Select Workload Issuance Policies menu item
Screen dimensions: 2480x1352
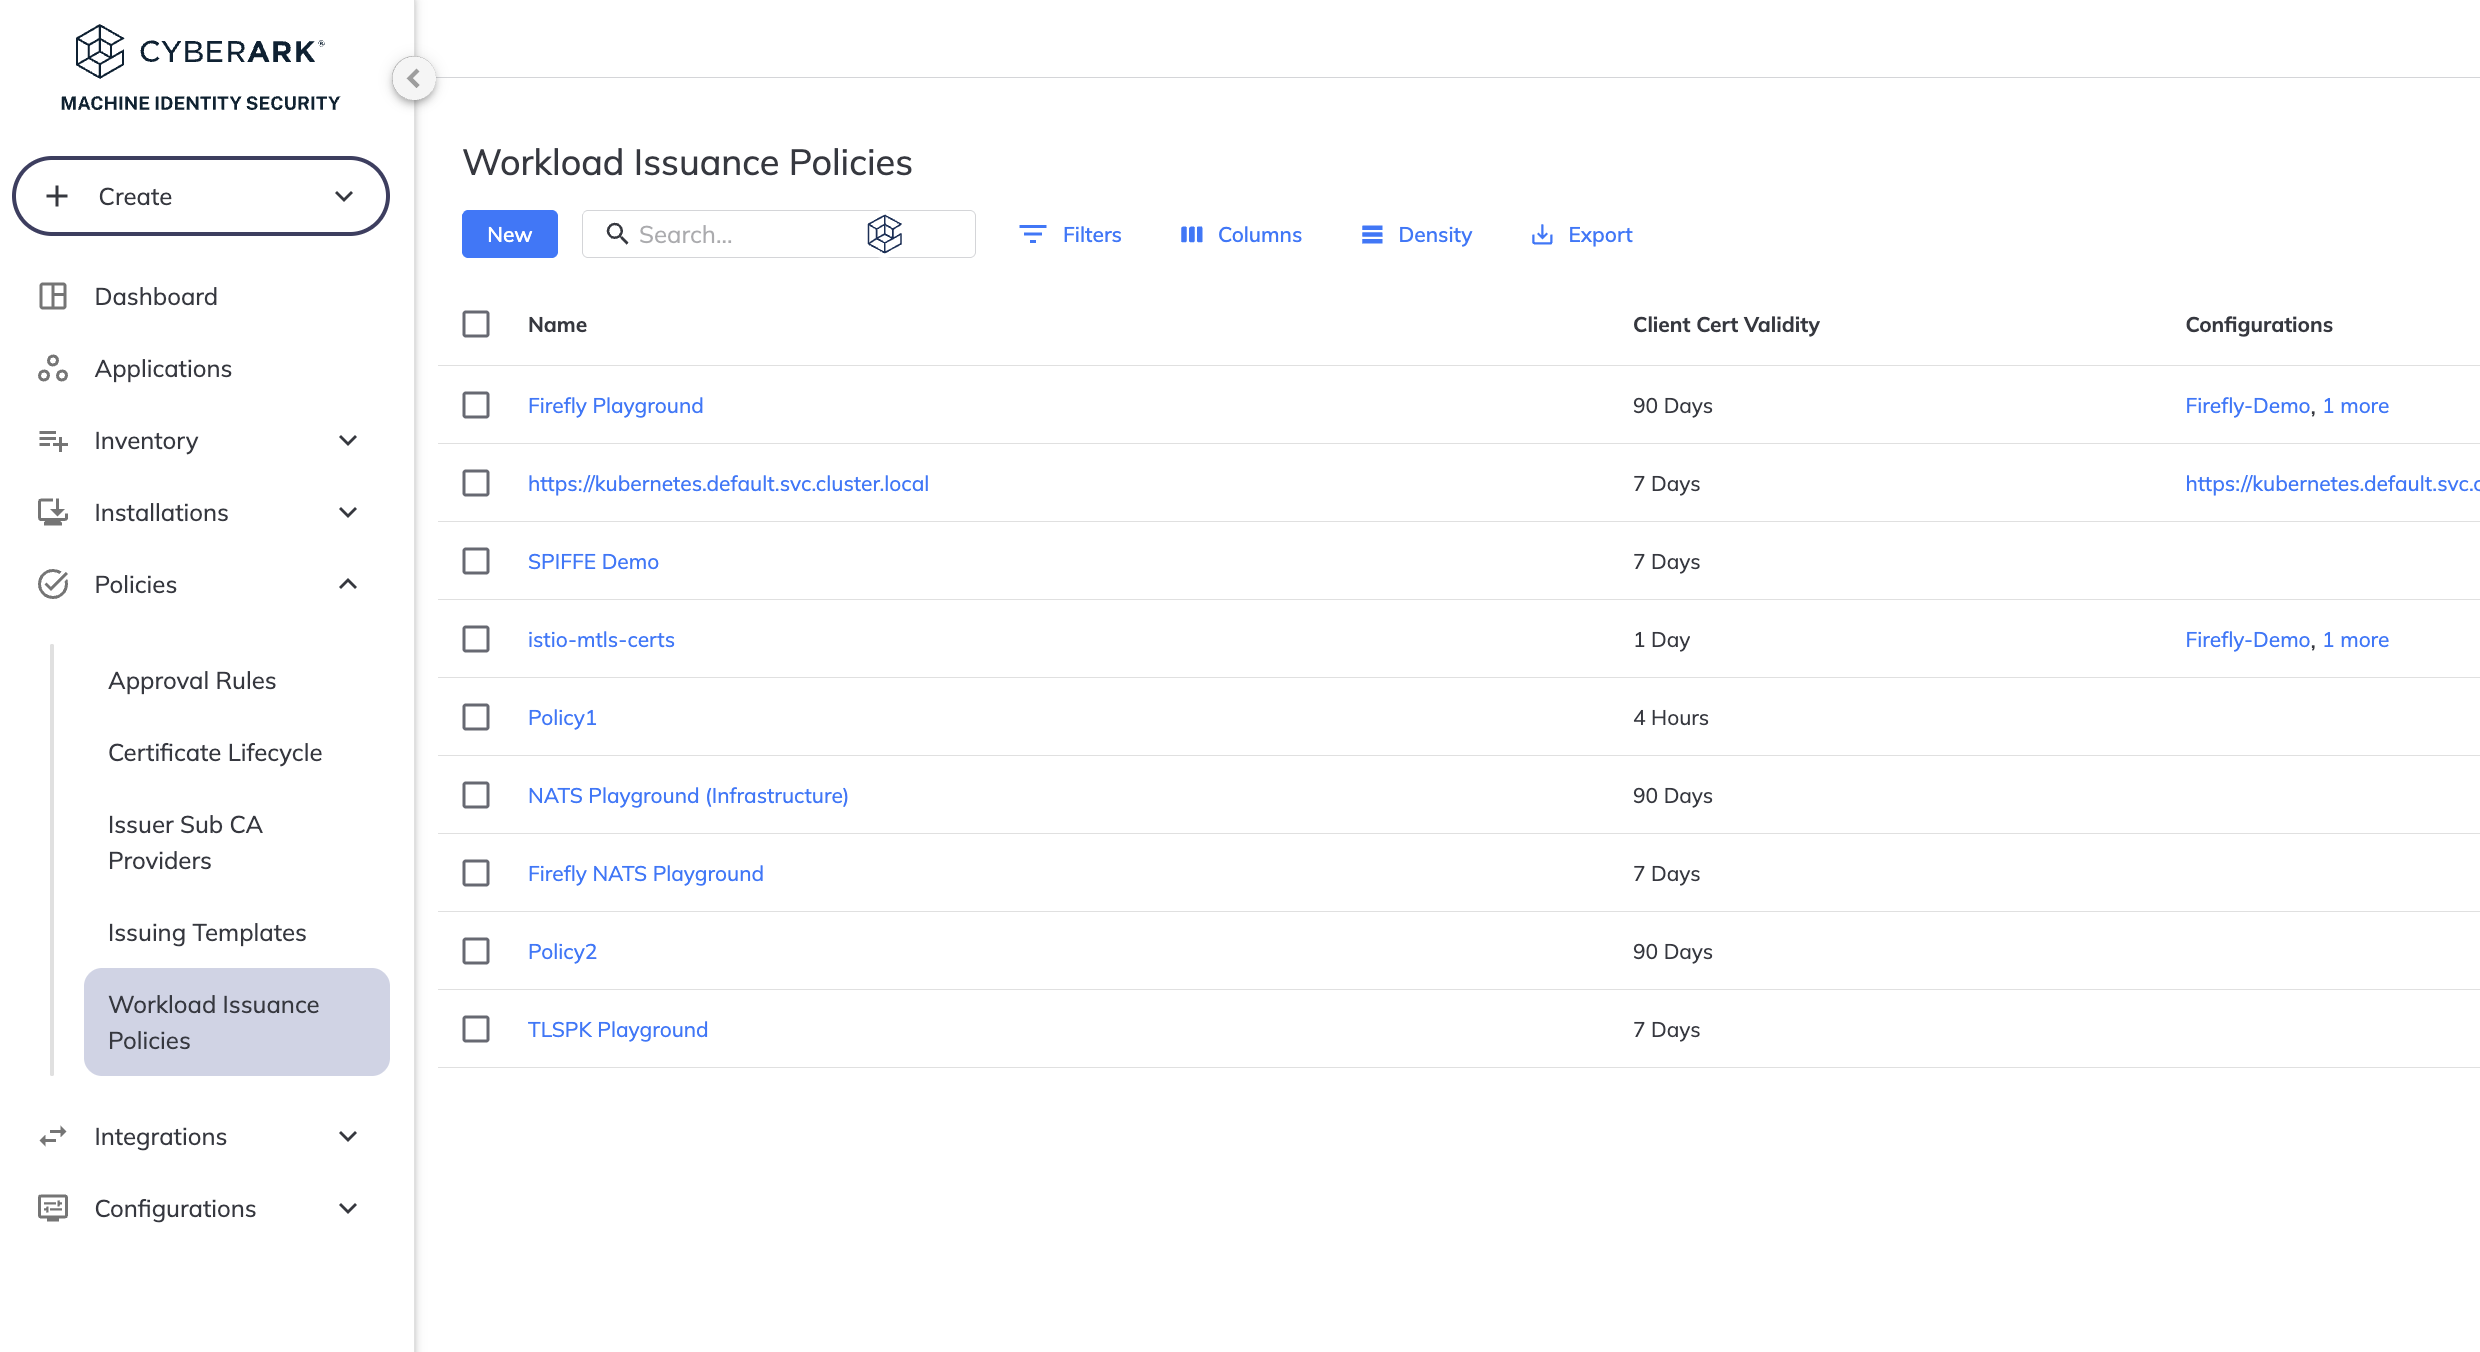point(237,1022)
